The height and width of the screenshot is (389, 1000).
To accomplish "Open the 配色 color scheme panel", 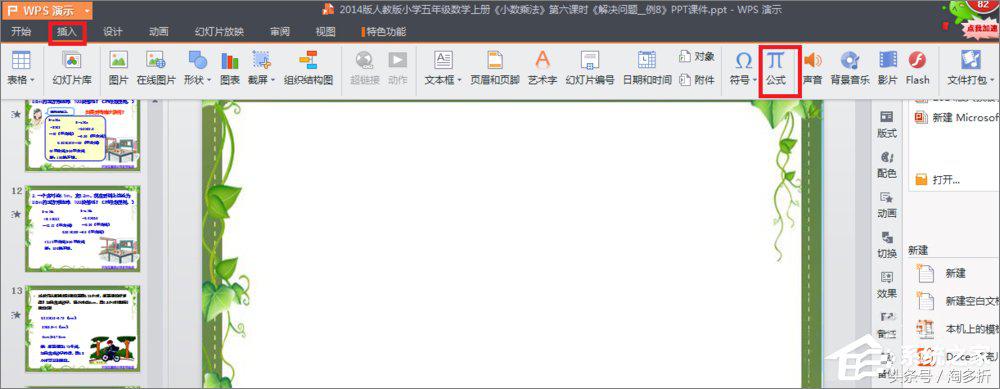I will click(x=886, y=165).
